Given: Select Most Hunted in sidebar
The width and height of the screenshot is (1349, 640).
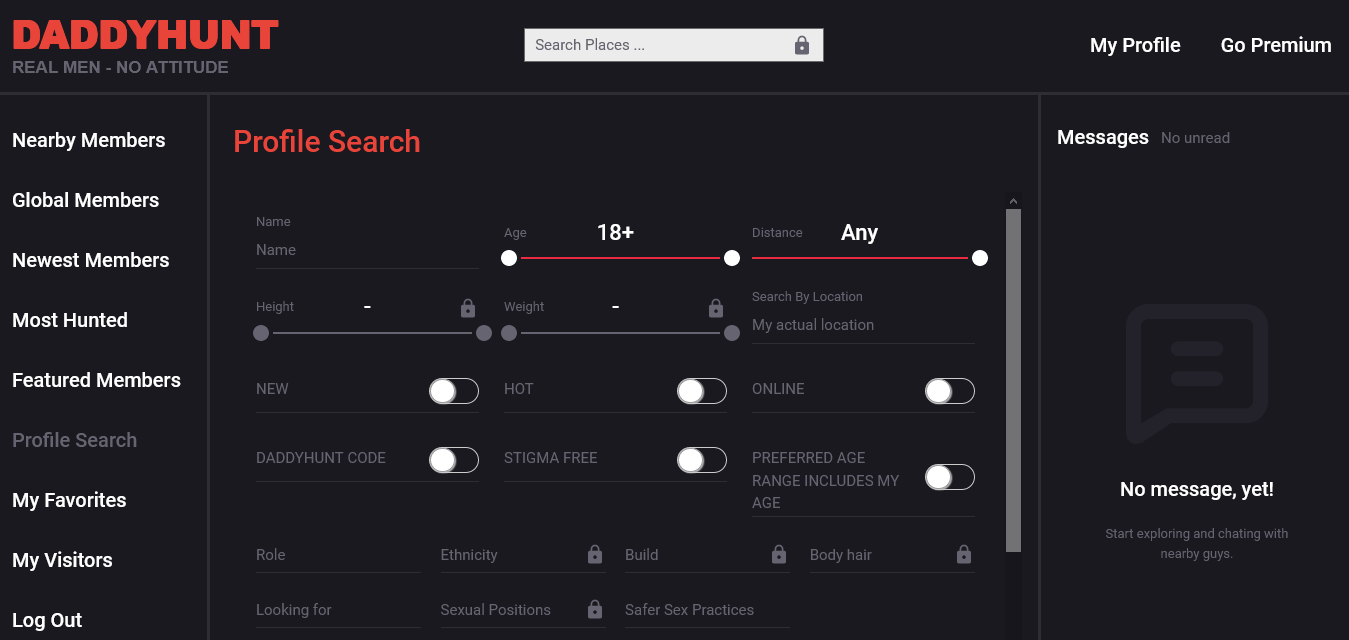Looking at the screenshot, I should 70,320.
